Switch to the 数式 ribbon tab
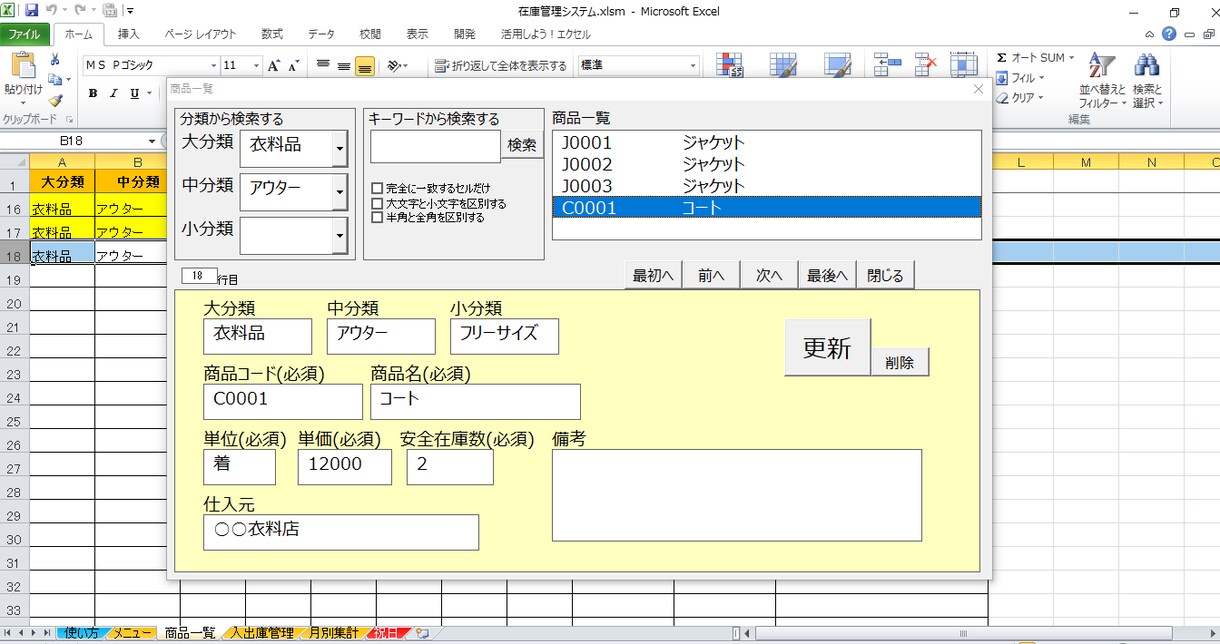The width and height of the screenshot is (1220, 644). click(272, 34)
